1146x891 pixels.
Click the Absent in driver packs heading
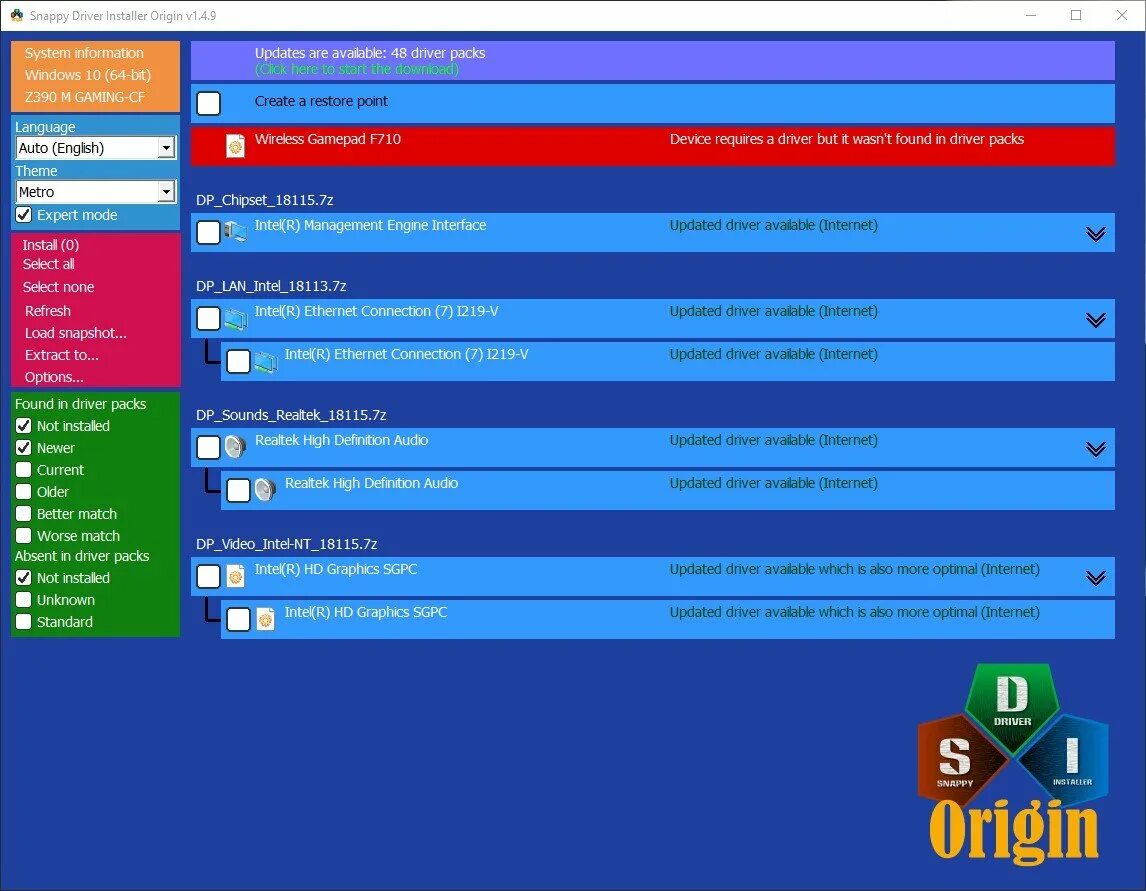(82, 556)
